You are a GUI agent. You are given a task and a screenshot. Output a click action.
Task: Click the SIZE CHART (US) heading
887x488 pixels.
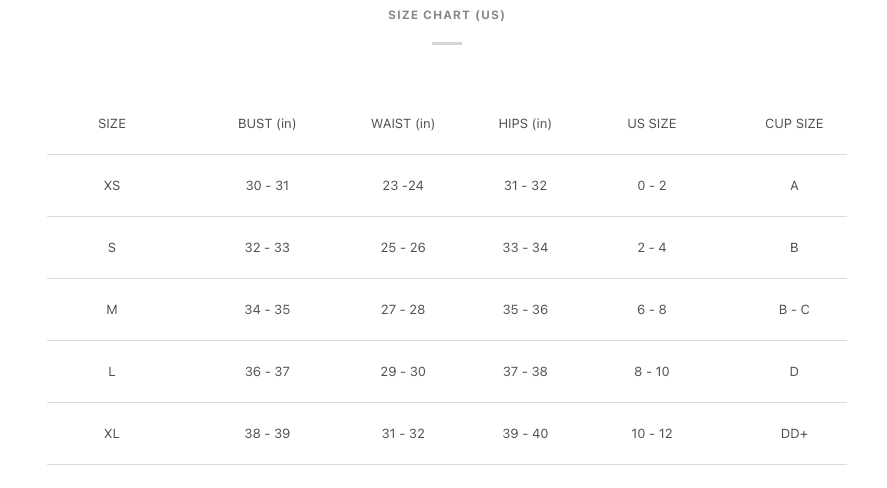pos(446,15)
